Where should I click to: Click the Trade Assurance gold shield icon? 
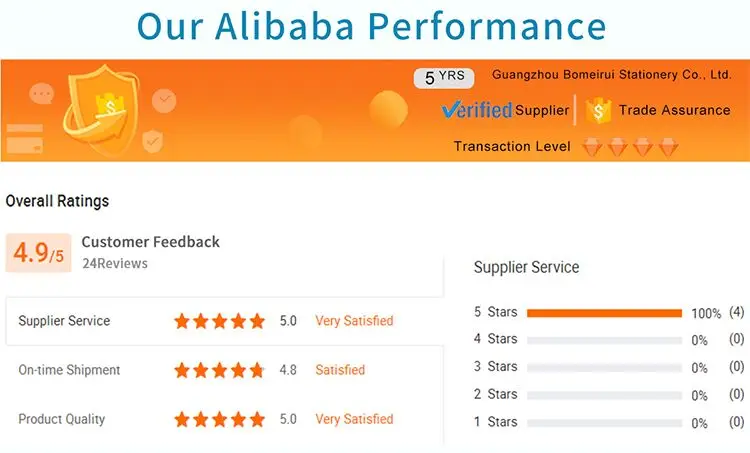598,110
